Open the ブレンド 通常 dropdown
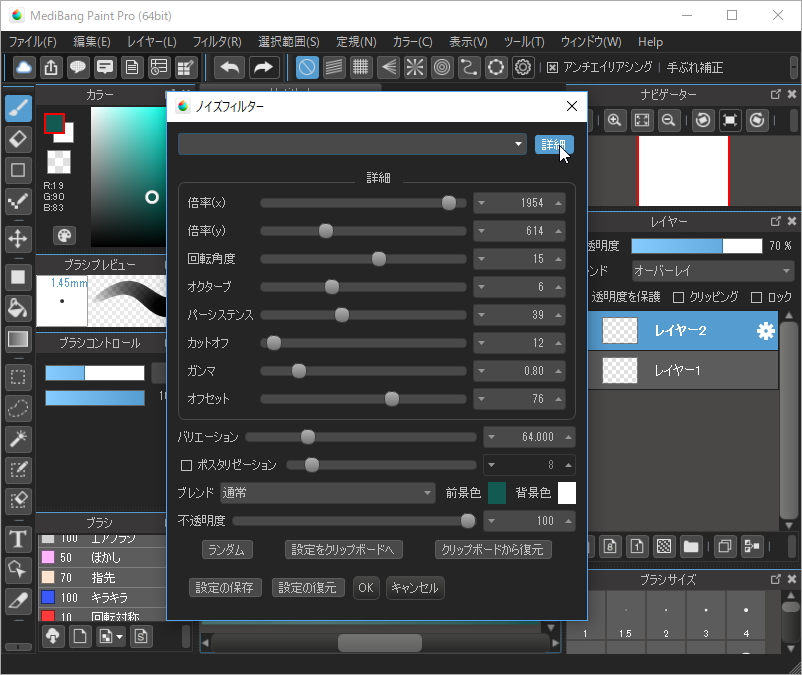The height and width of the screenshot is (675, 802). coord(328,493)
